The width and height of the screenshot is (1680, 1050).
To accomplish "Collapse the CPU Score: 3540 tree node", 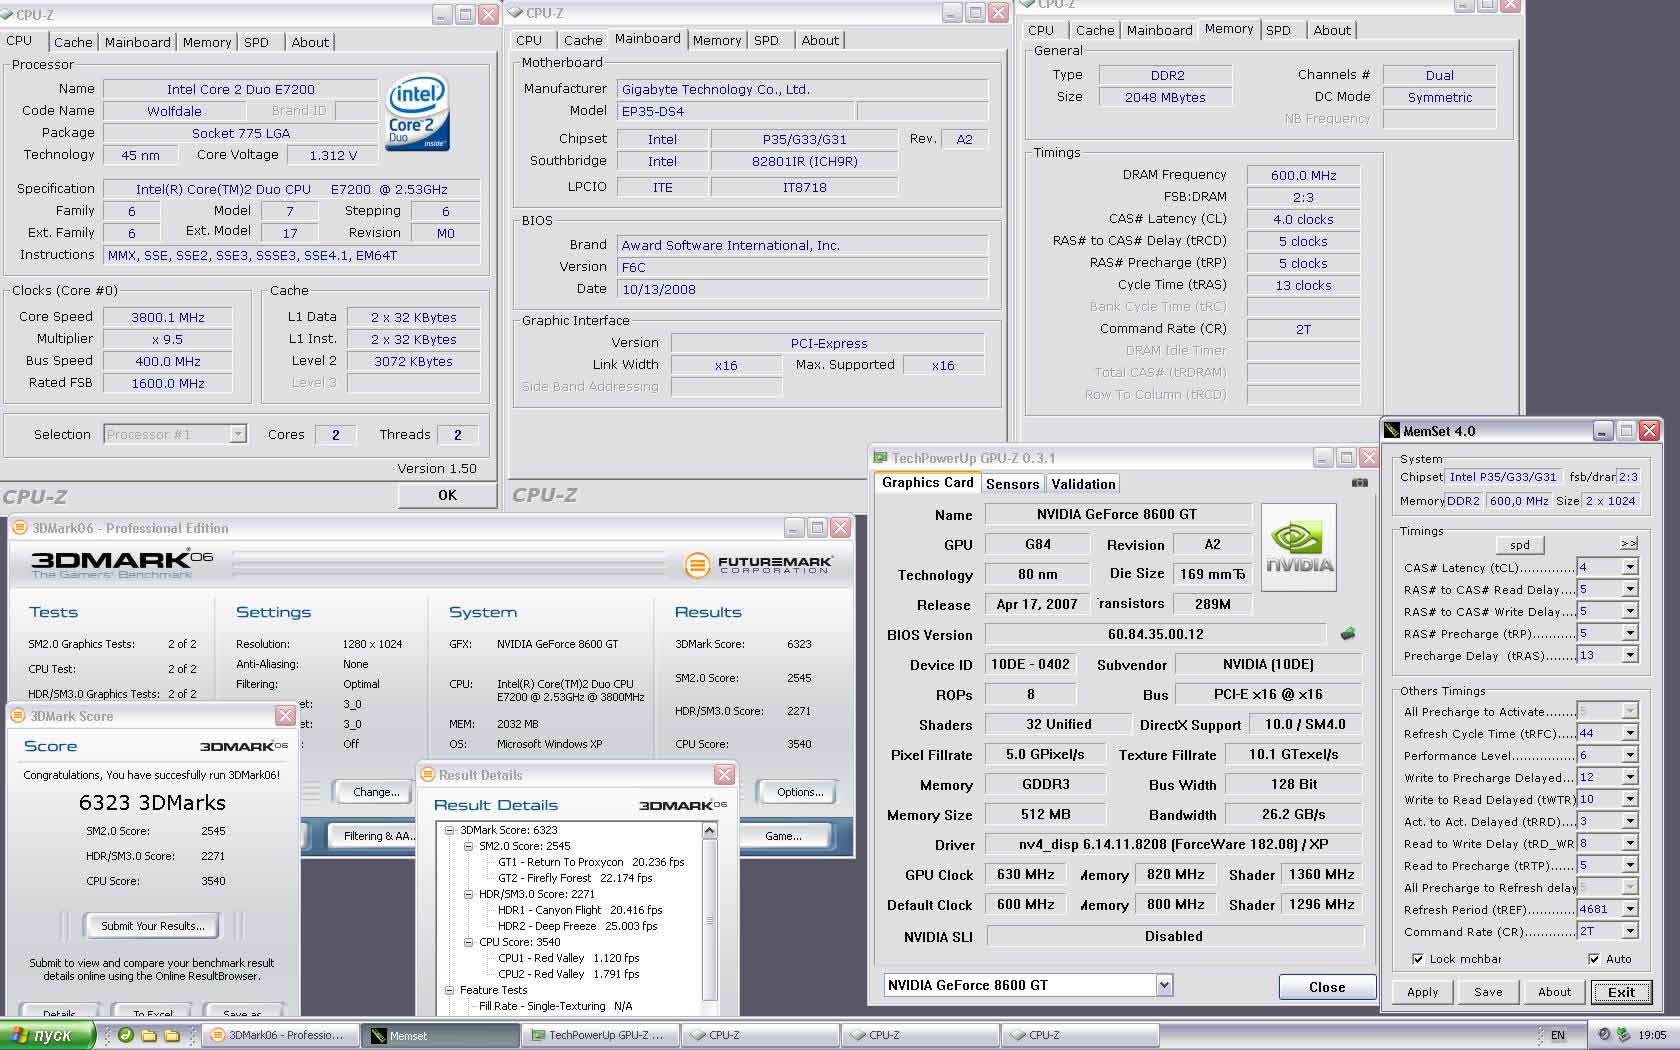I will (x=468, y=942).
